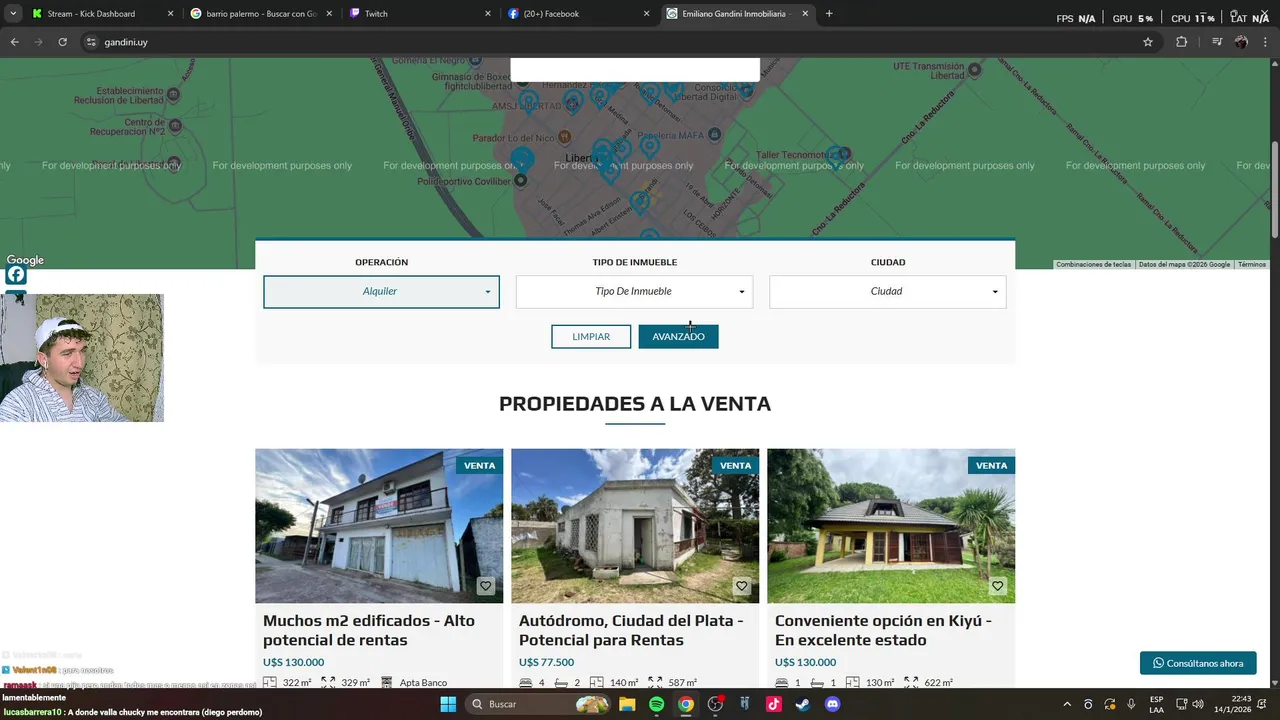Viewport: 1280px width, 720px height.
Task: Click the Facebook share icon on left side
Action: tap(16, 275)
